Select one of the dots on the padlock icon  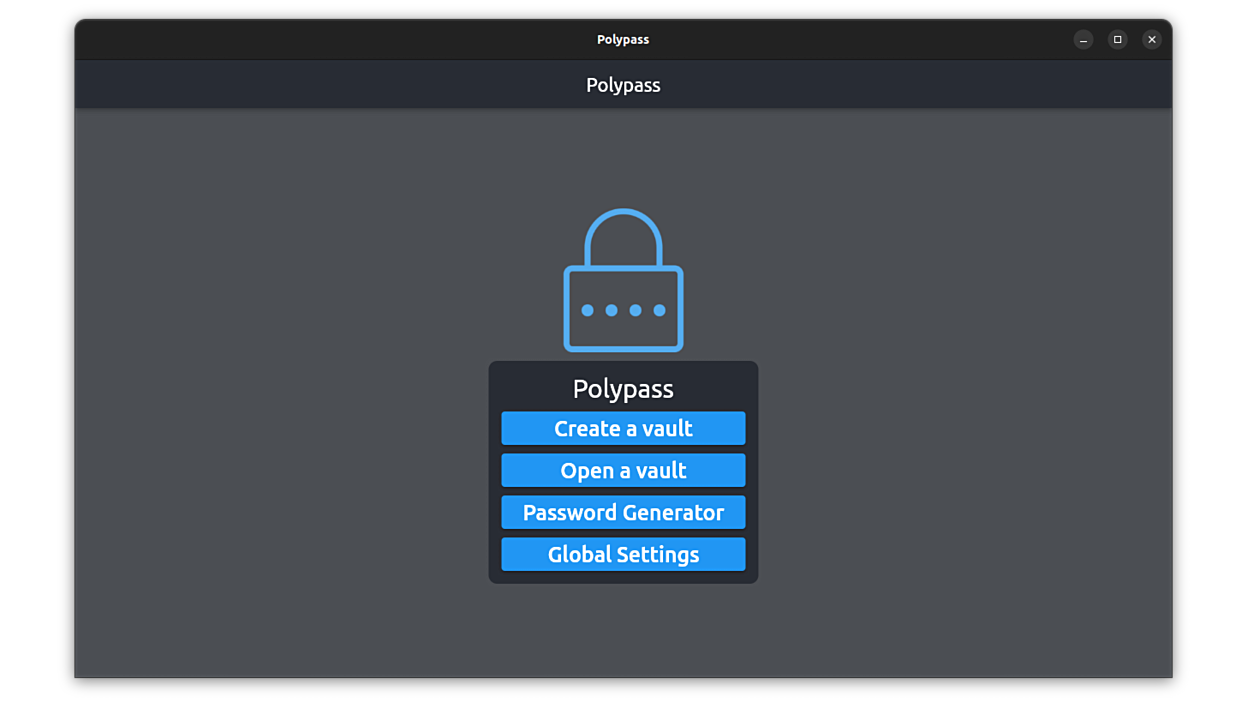(x=611, y=310)
